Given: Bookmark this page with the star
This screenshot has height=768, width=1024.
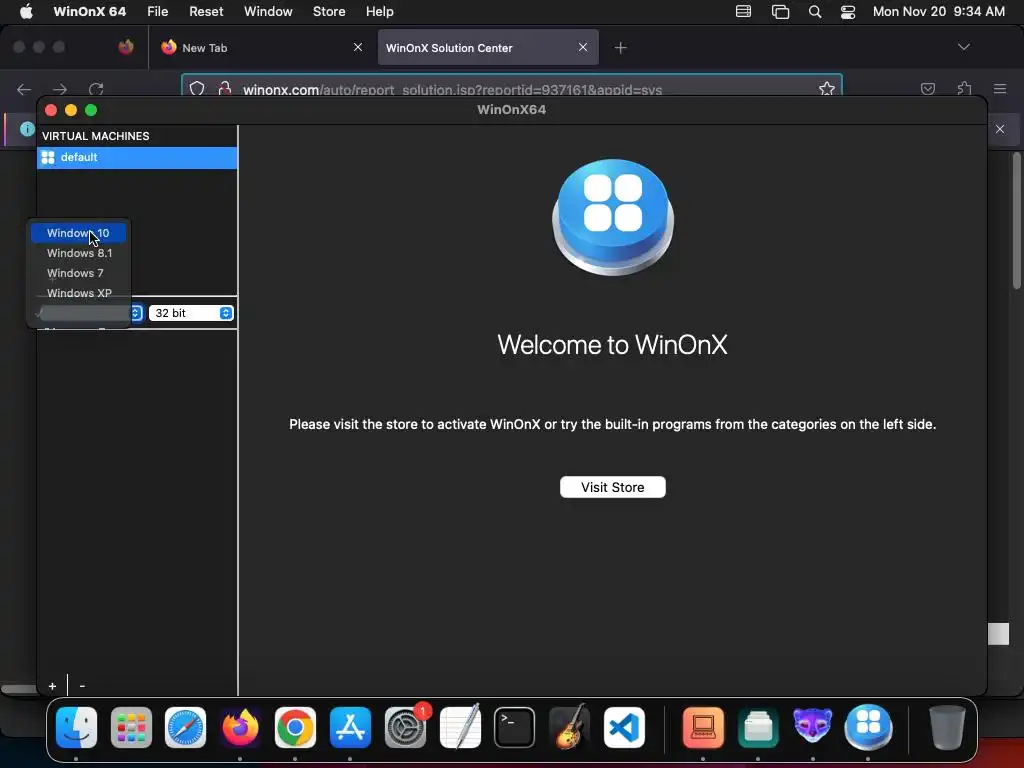Looking at the screenshot, I should (827, 88).
